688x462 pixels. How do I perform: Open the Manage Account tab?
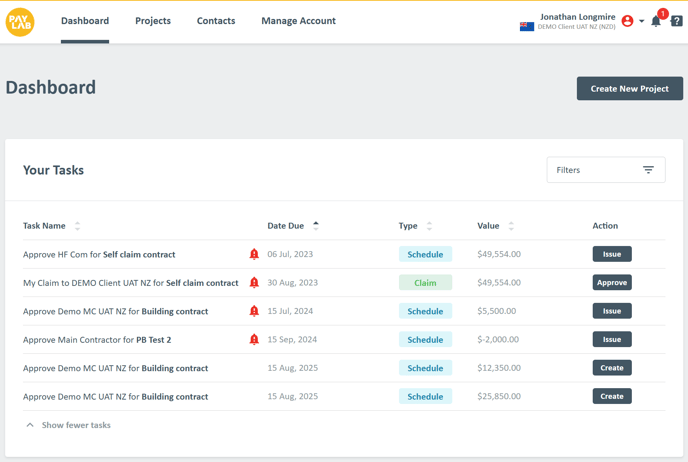pyautogui.click(x=298, y=21)
